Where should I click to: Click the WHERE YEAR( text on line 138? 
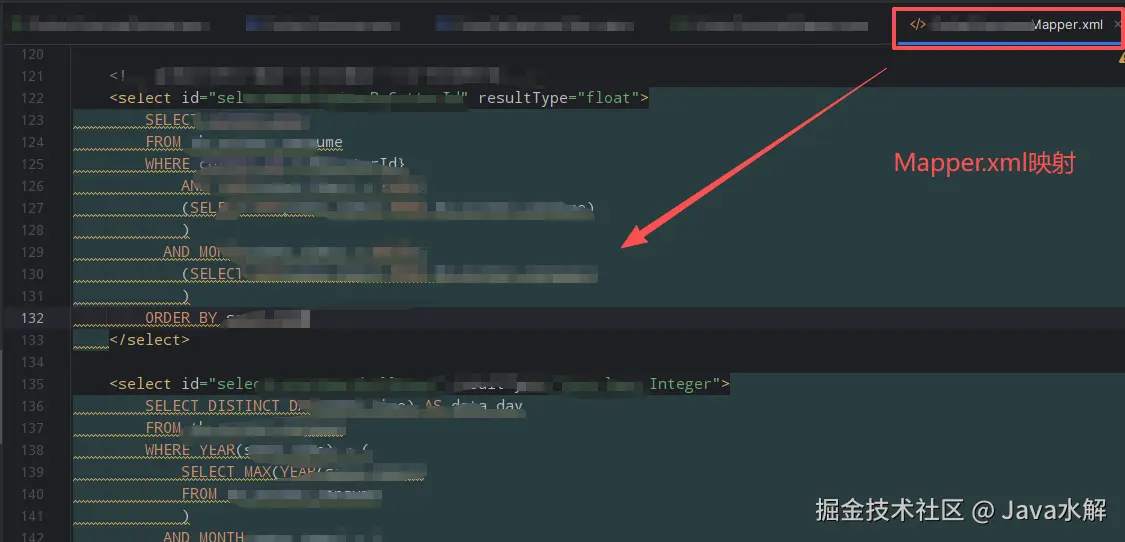click(x=194, y=450)
